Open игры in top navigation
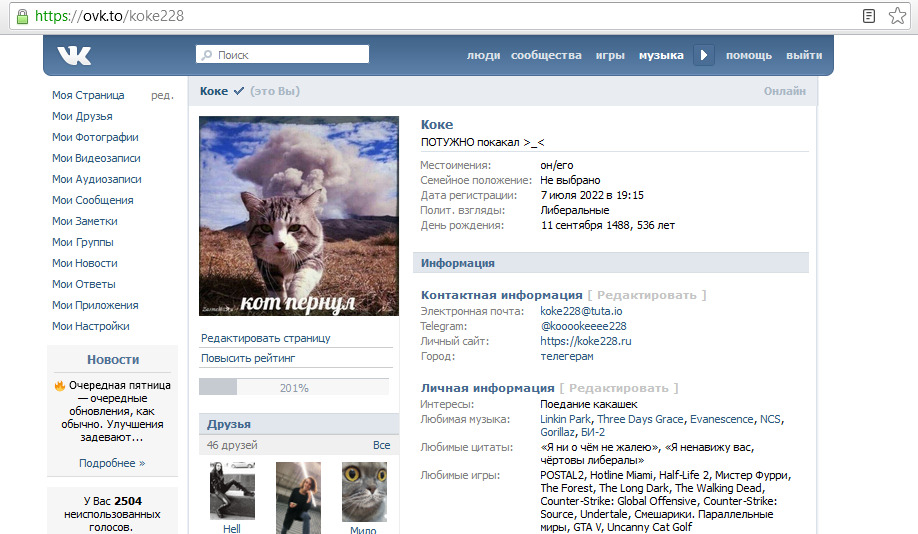This screenshot has height=534, width=918. pos(610,55)
